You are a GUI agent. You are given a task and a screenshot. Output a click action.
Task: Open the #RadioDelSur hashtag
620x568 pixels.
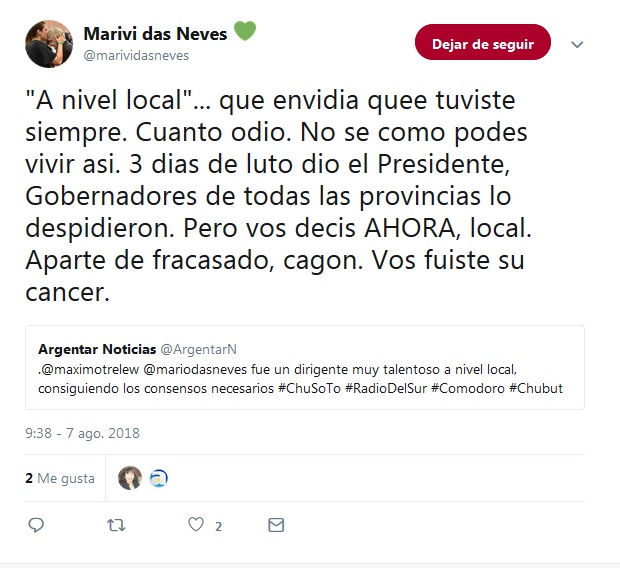click(x=386, y=389)
